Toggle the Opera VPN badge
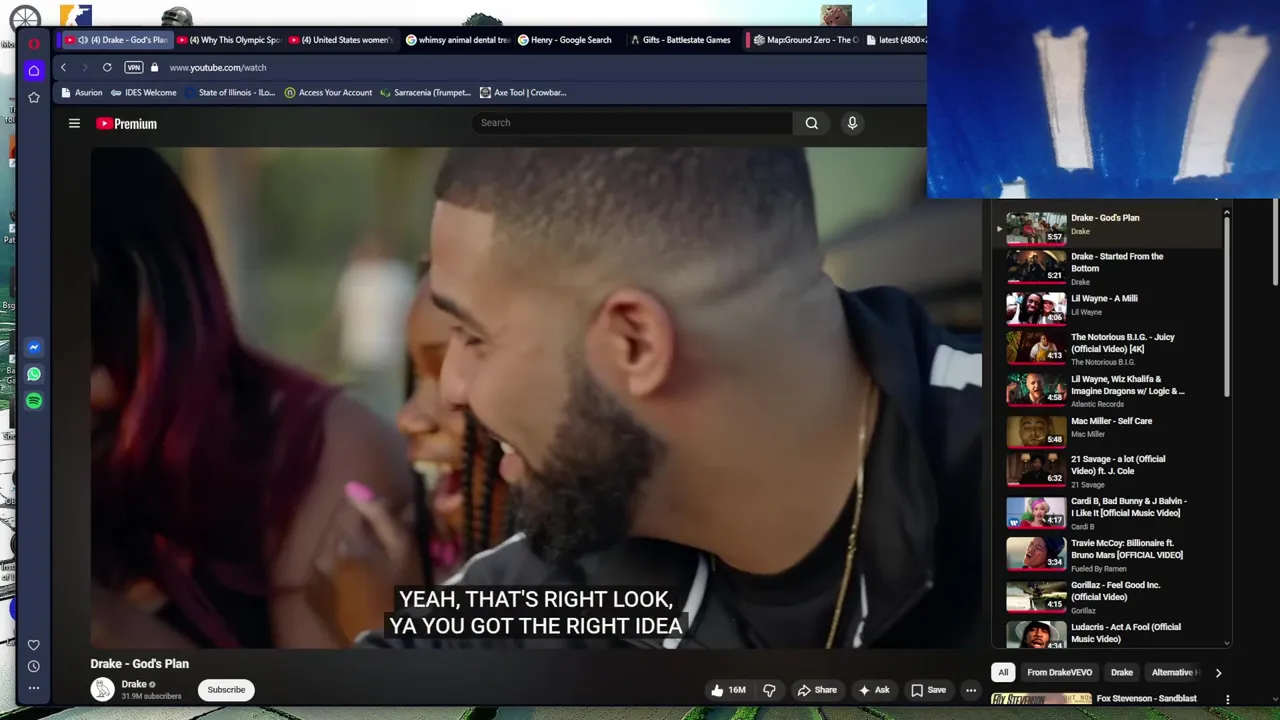 134,67
